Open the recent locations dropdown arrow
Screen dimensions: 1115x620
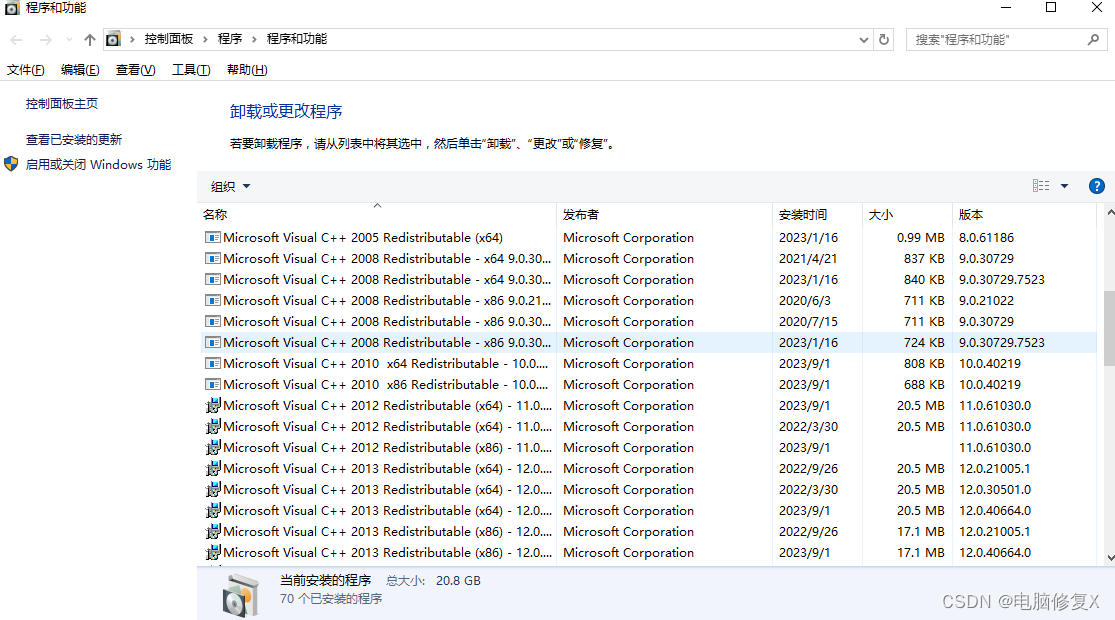[x=69, y=40]
